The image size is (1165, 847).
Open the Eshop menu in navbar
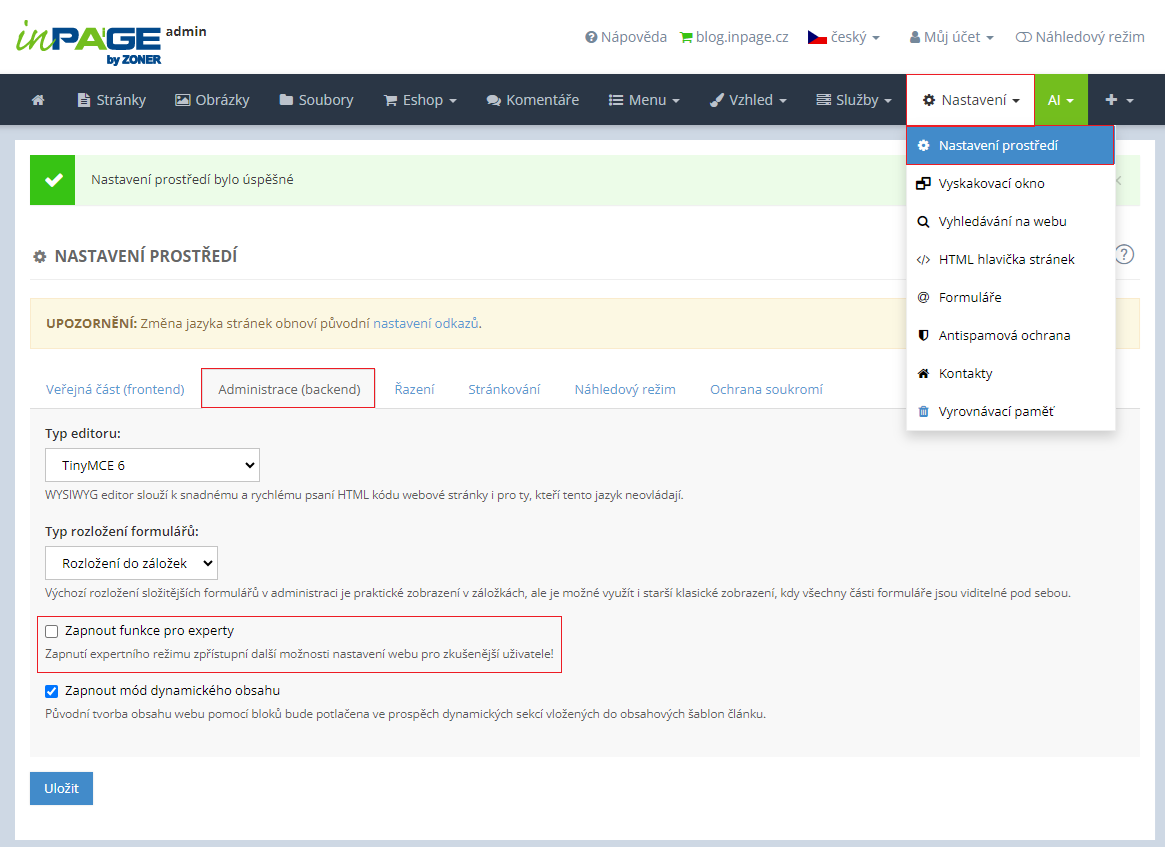pyautogui.click(x=420, y=100)
